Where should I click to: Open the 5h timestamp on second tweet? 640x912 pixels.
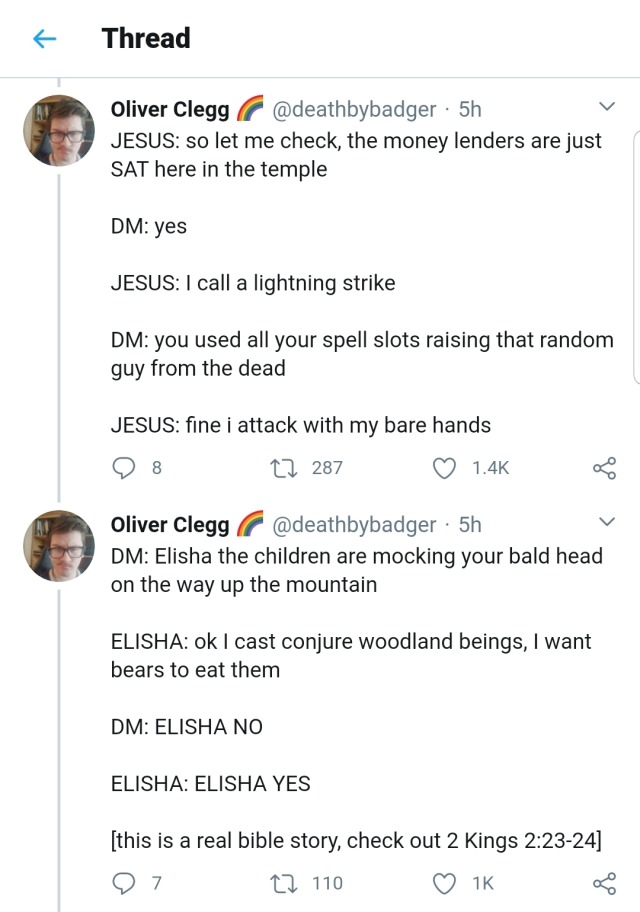point(470,524)
